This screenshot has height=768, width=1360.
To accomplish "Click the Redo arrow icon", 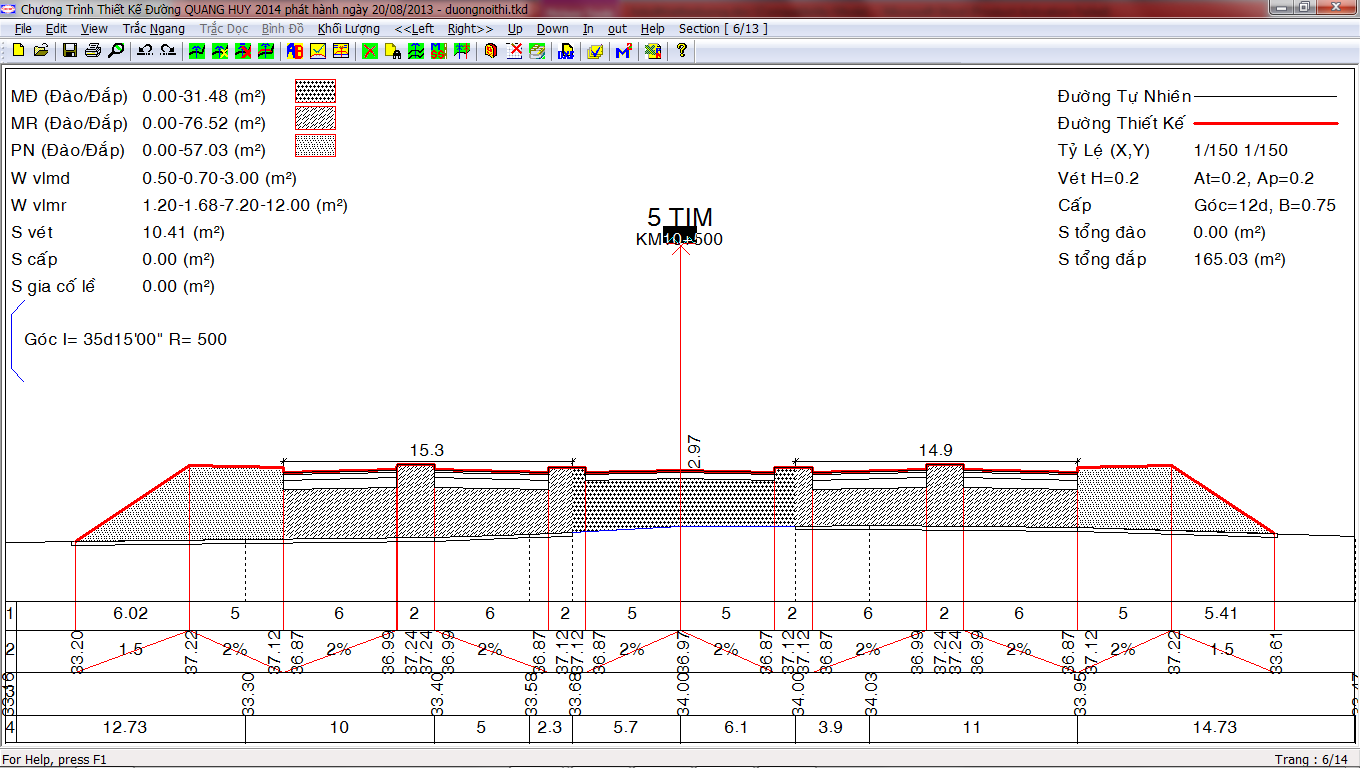I will [168, 50].
